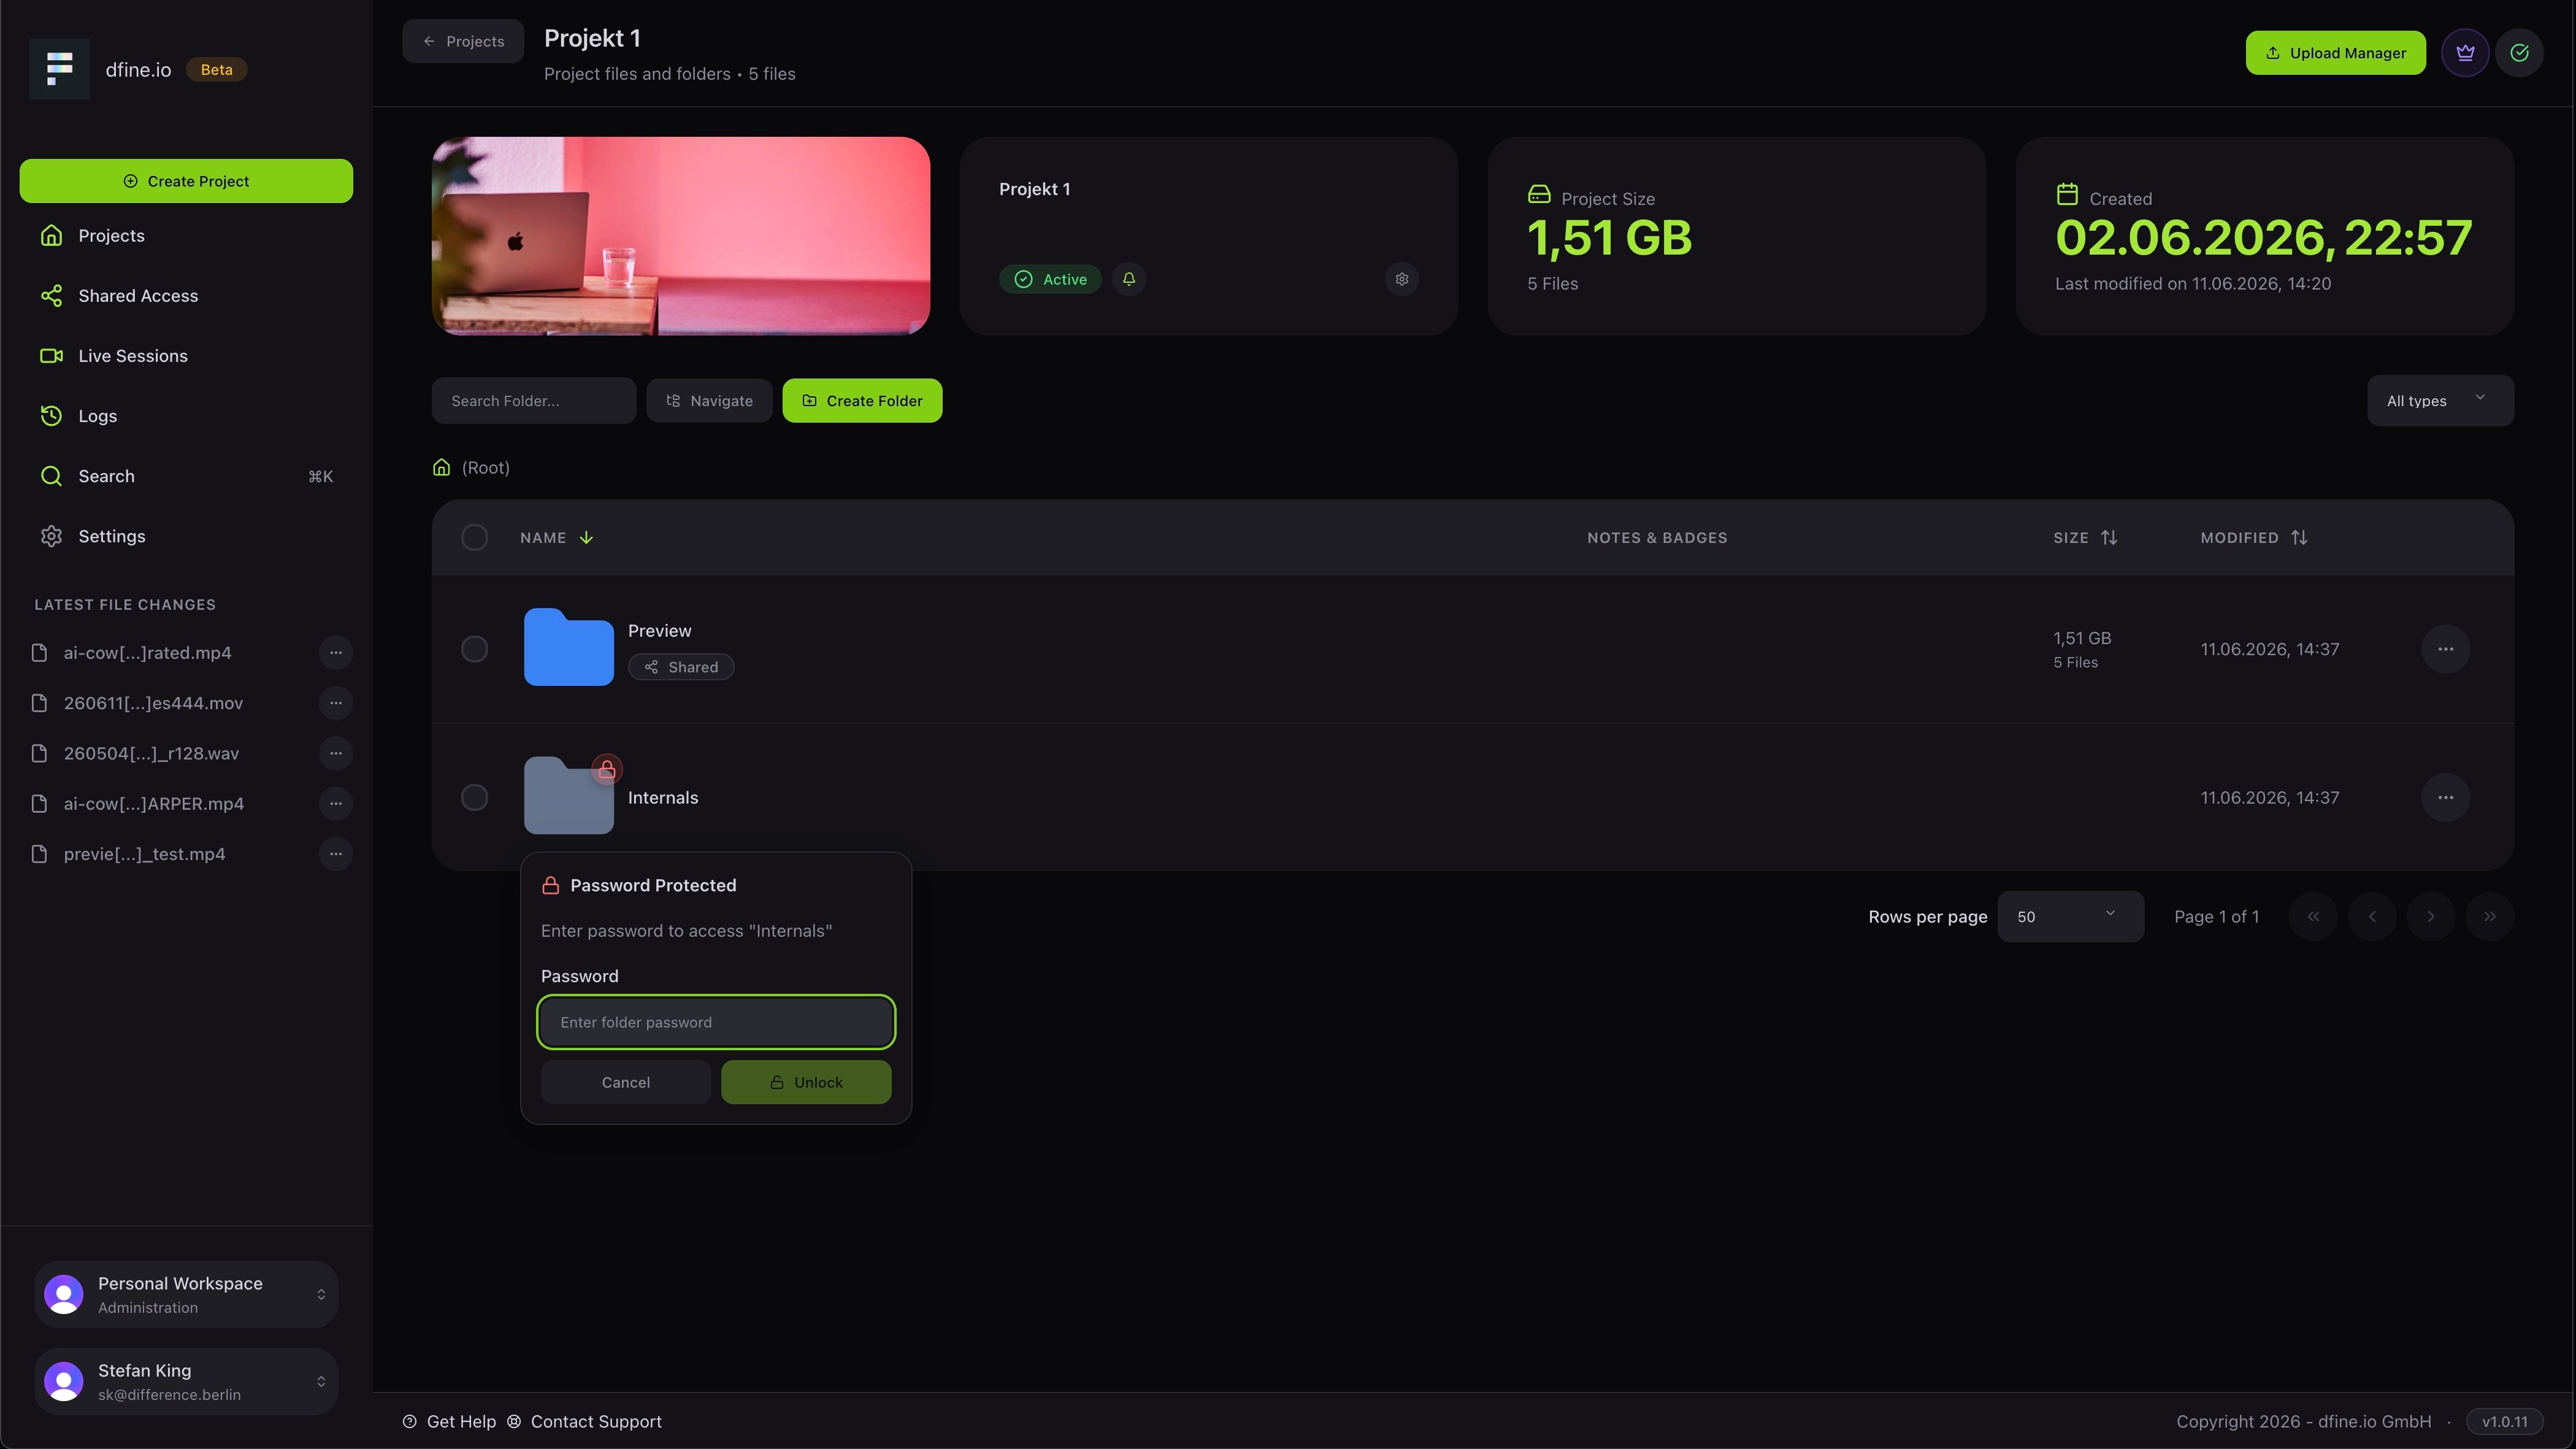2576x1449 pixels.
Task: Open more options for Internals row
Action: point(2445,797)
